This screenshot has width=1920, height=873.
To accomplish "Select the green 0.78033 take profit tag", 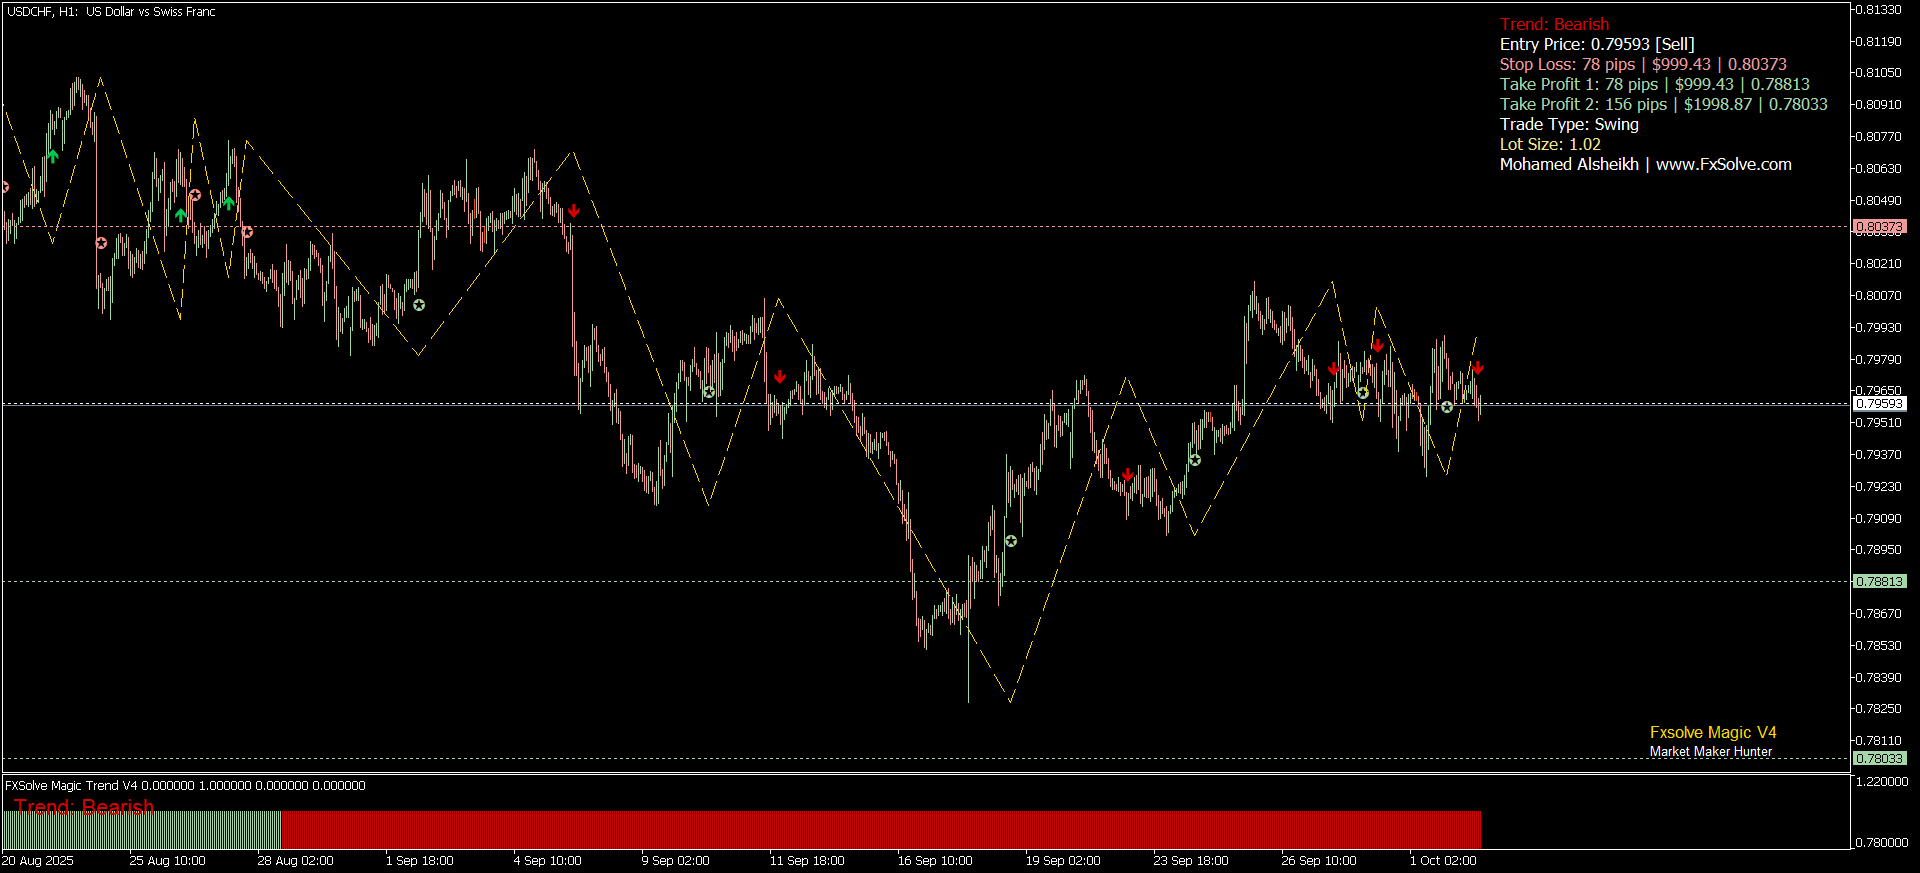I will [1879, 758].
